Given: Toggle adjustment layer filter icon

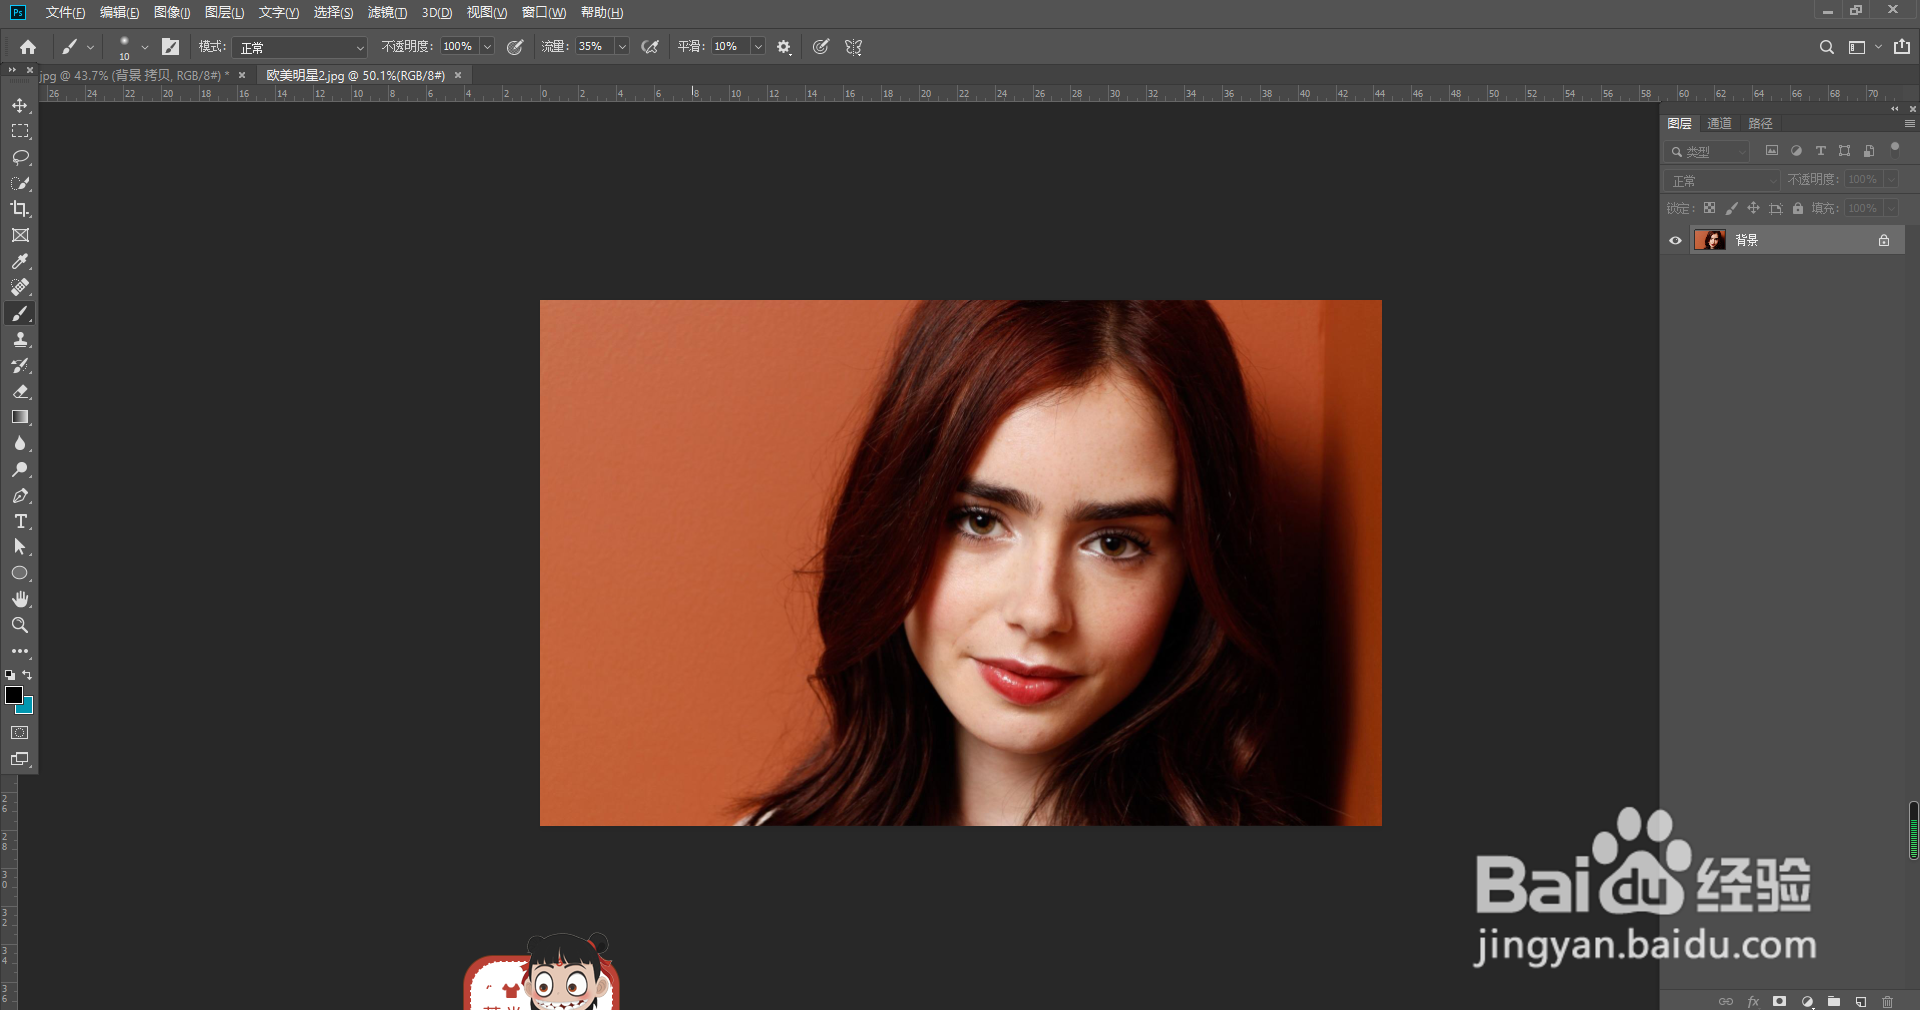Looking at the screenshot, I should [1796, 151].
